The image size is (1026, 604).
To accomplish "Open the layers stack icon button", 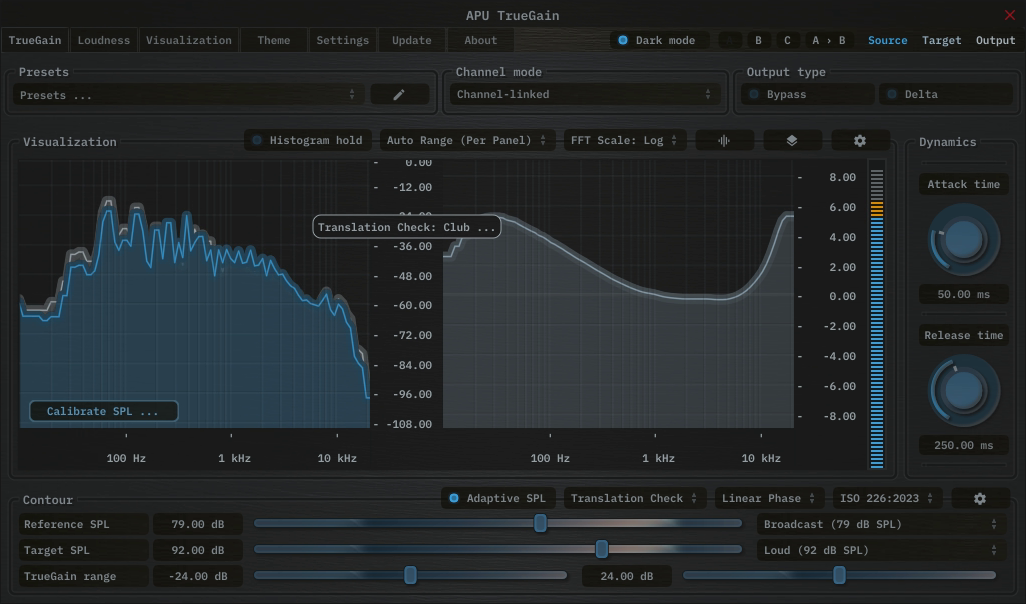I will click(x=792, y=141).
